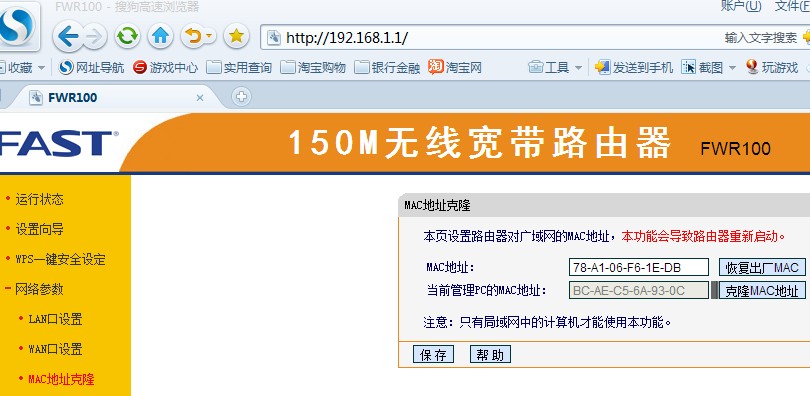Open the 收藏 favorites dropdown
This screenshot has width=810, height=396.
point(22,68)
